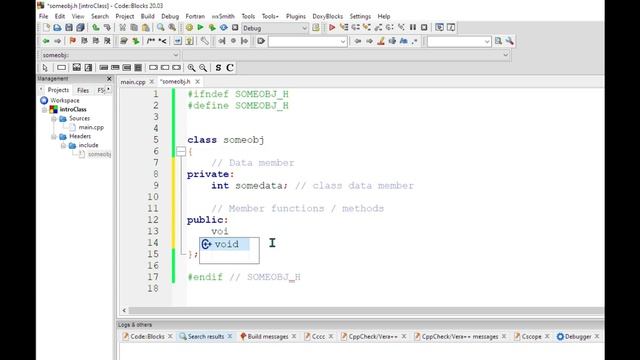Click the Redo arrow icon
Viewport: 640px width, 360px height.
tap(107, 27)
